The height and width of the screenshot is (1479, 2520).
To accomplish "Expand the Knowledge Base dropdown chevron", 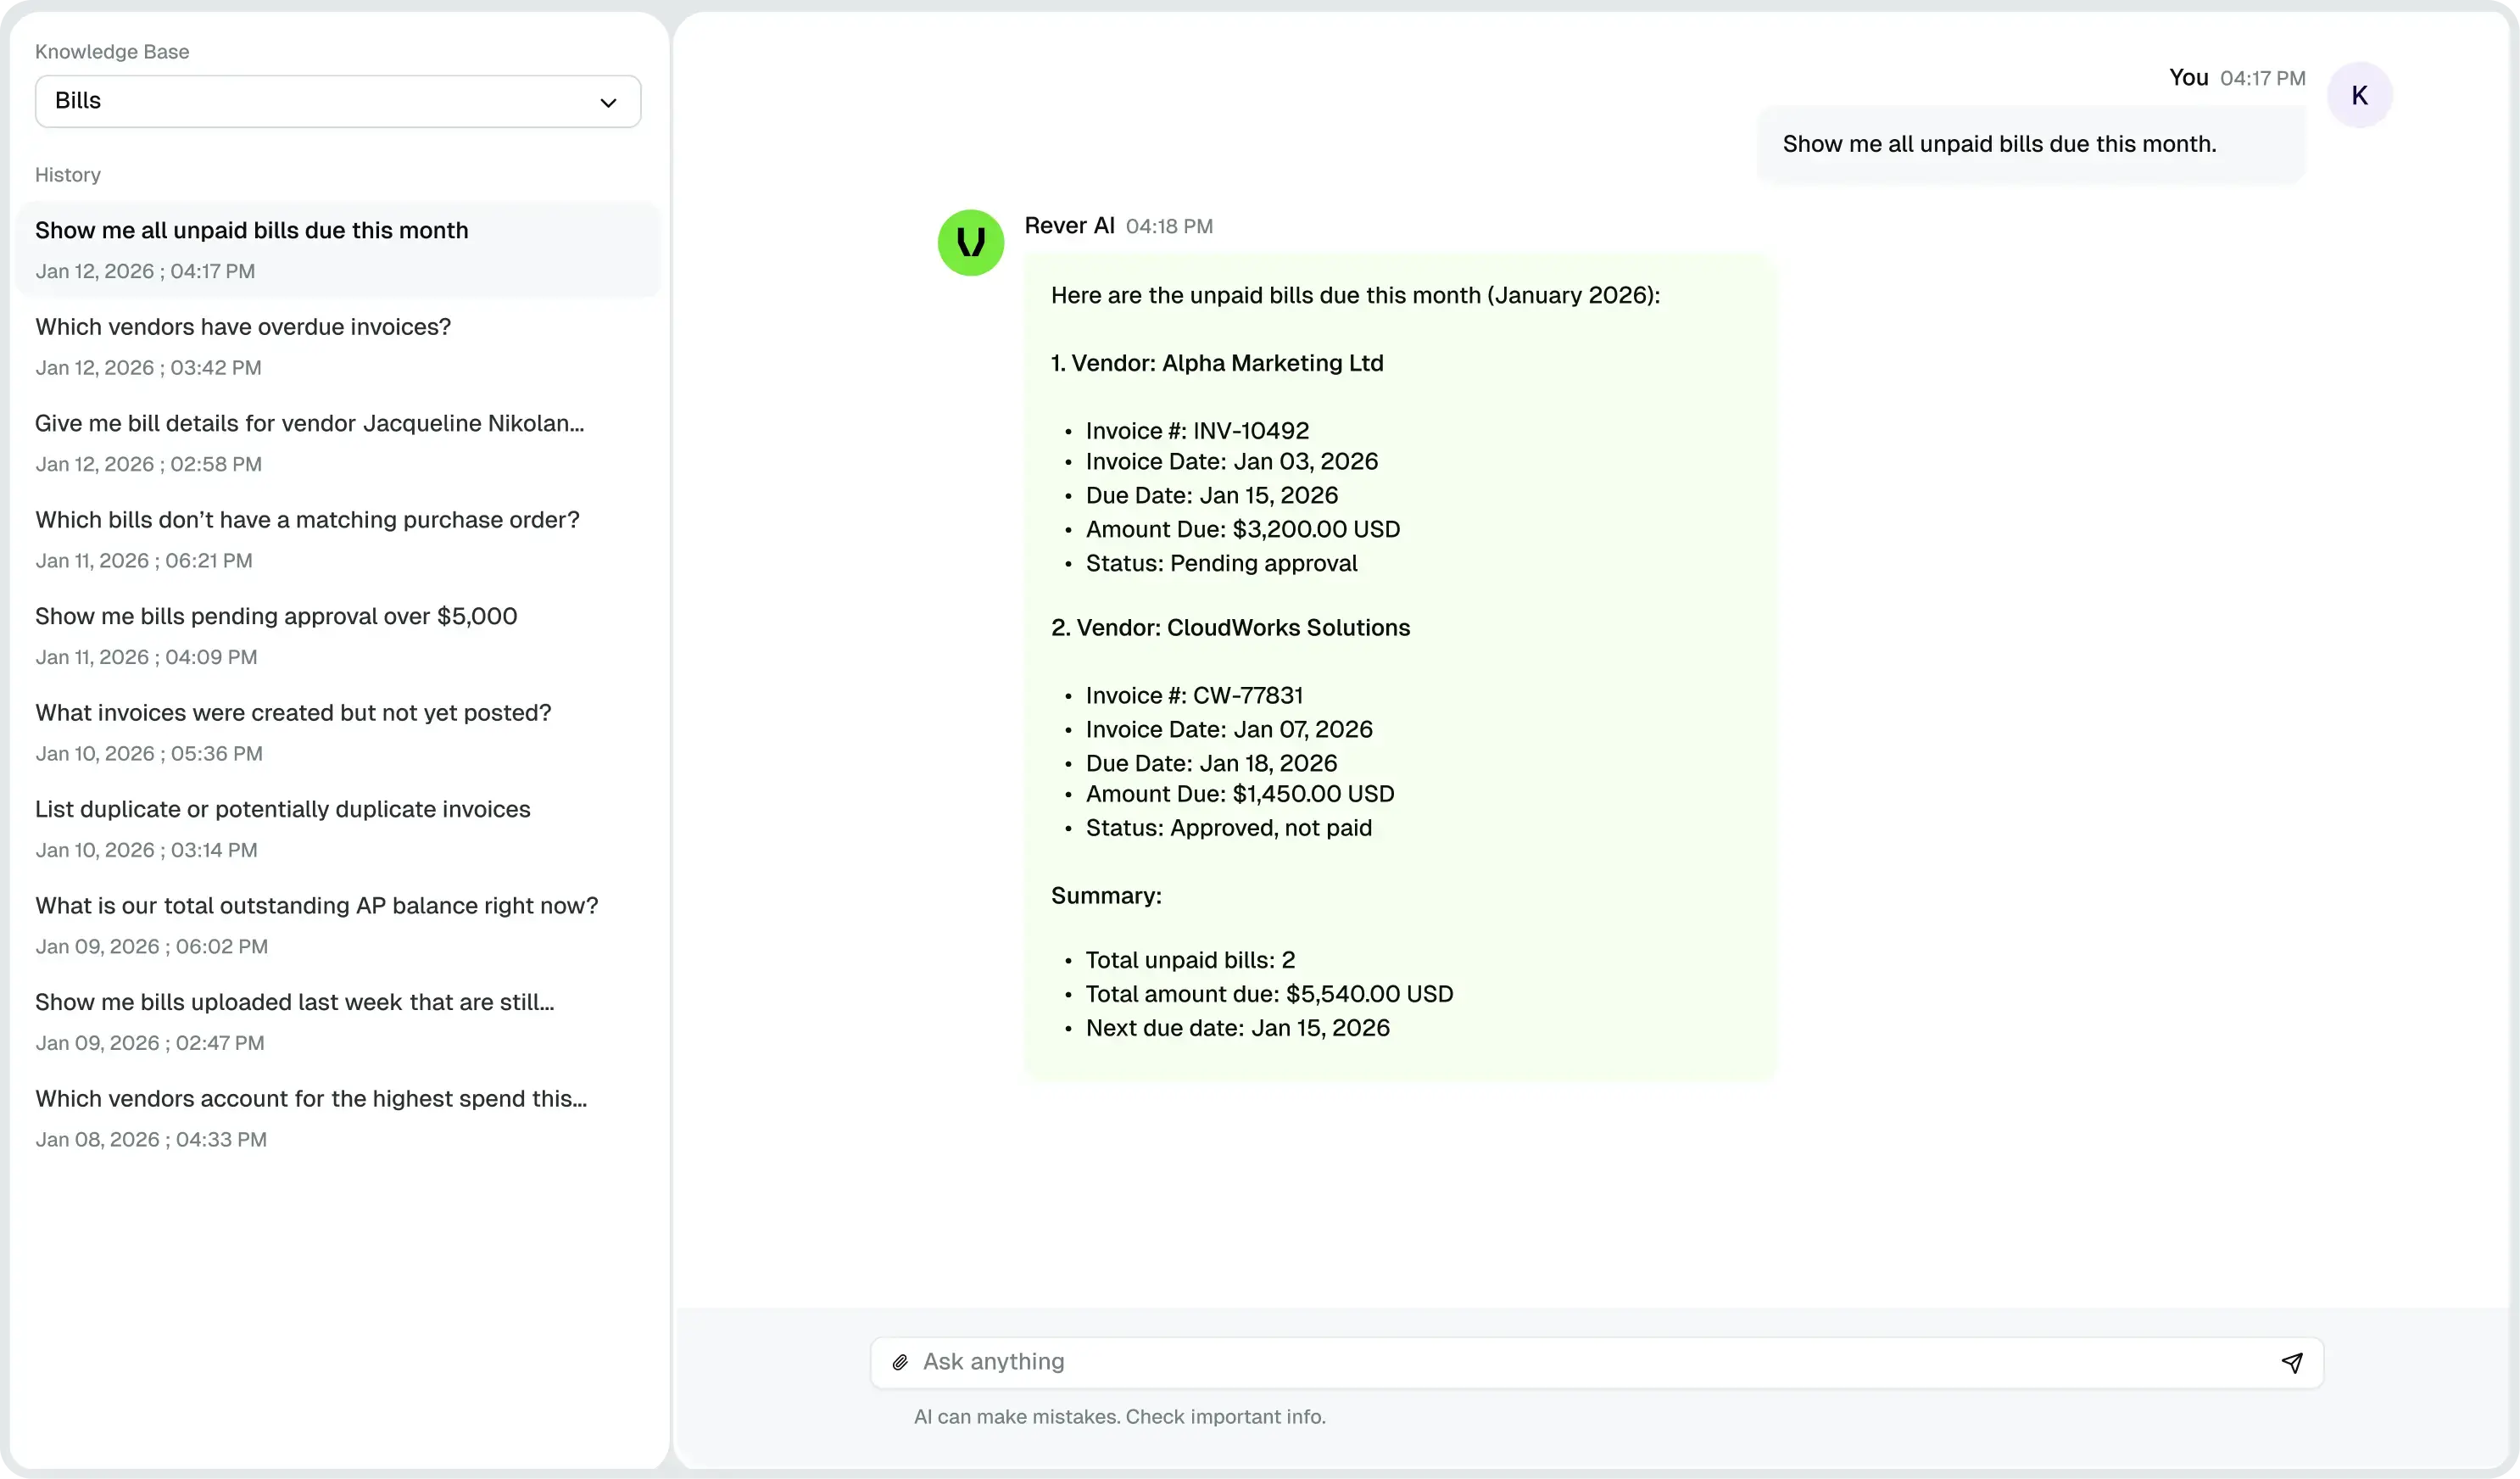I will pos(608,102).
